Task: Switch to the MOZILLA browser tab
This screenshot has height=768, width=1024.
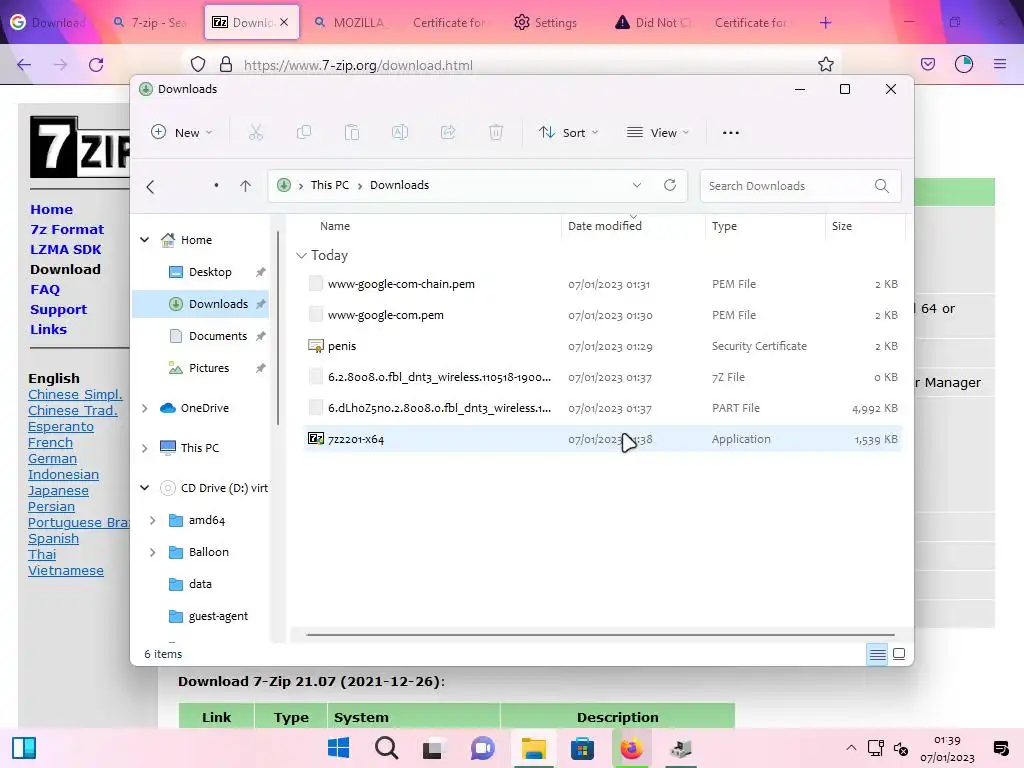Action: (350, 22)
